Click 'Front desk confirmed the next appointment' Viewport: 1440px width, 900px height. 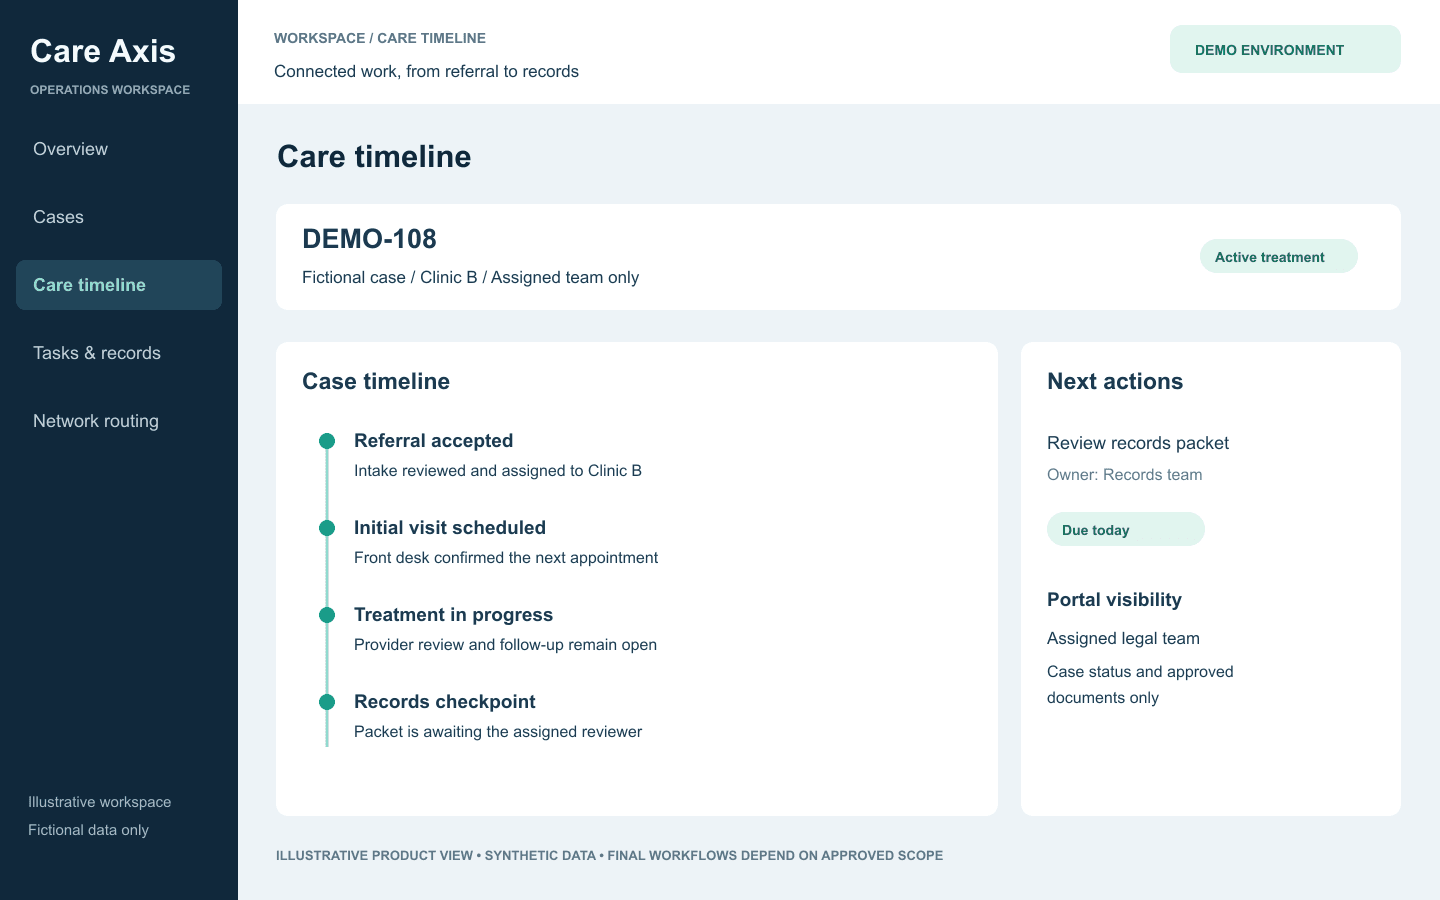[506, 558]
